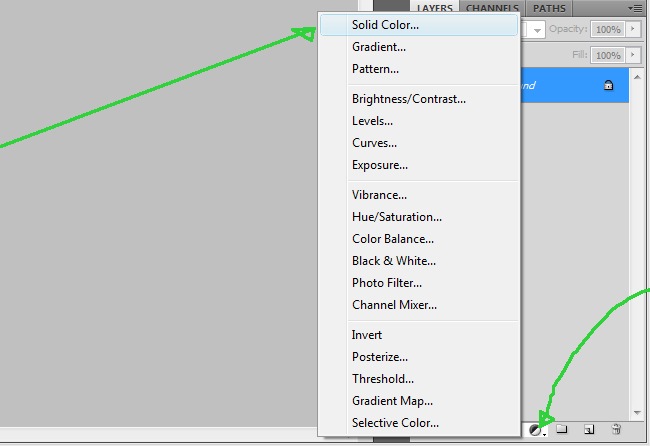Click the delete layer trash icon
The height and width of the screenshot is (446, 650).
pyautogui.click(x=616, y=429)
